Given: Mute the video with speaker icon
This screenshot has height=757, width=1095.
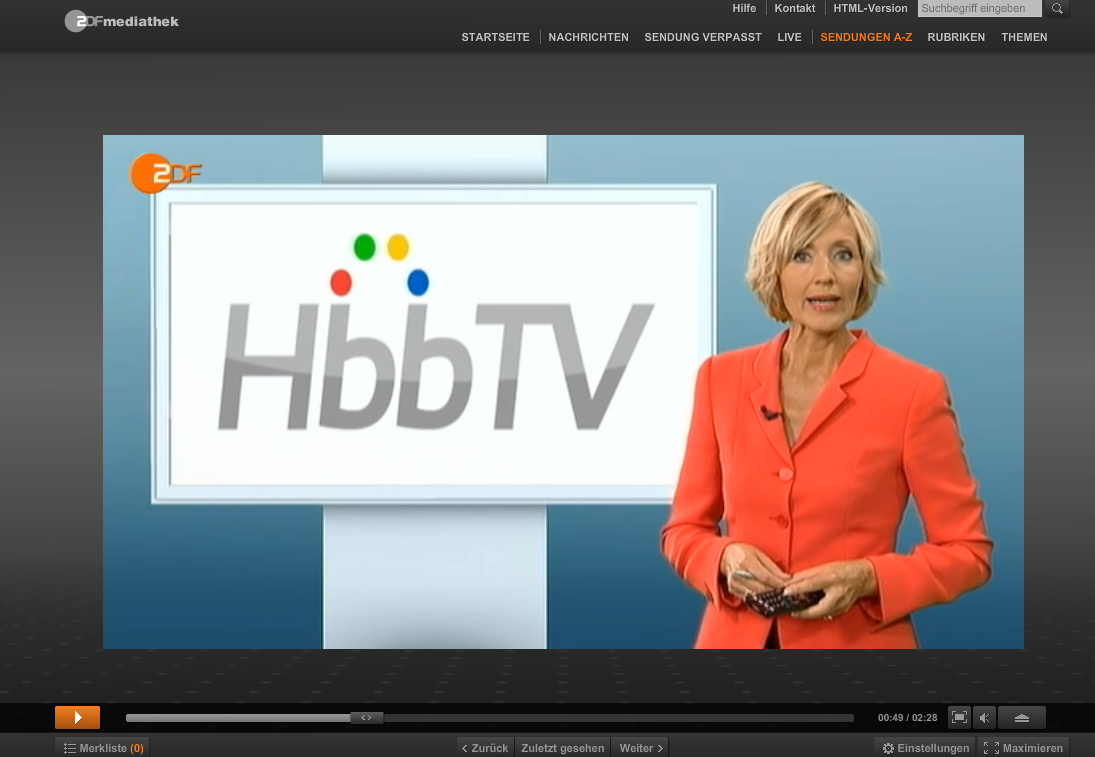Looking at the screenshot, I should point(985,717).
